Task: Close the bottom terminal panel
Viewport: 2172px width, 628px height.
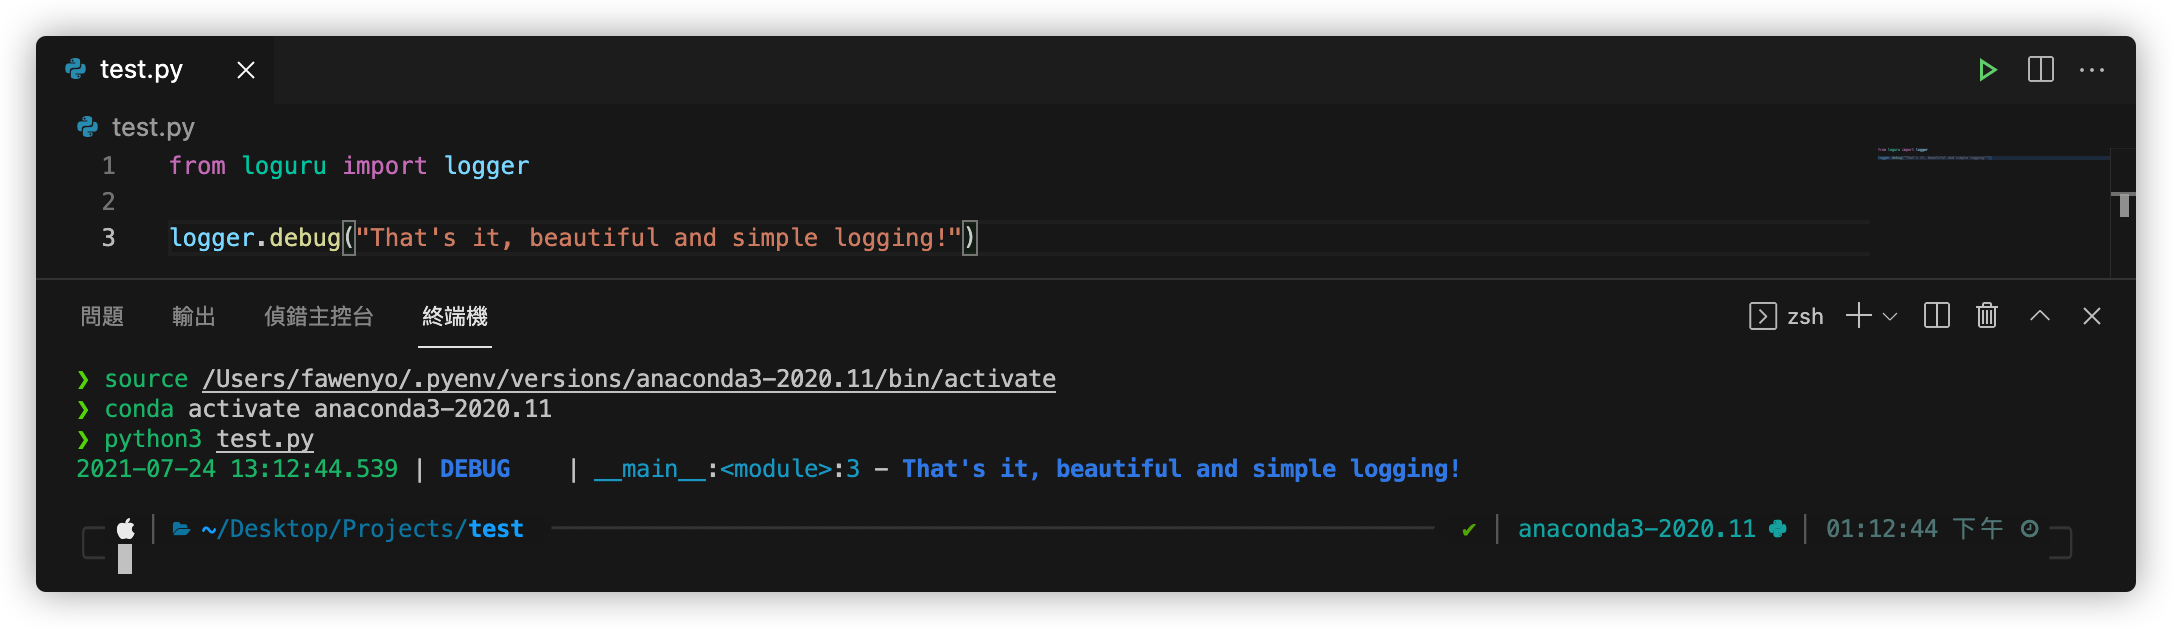Action: [2092, 316]
